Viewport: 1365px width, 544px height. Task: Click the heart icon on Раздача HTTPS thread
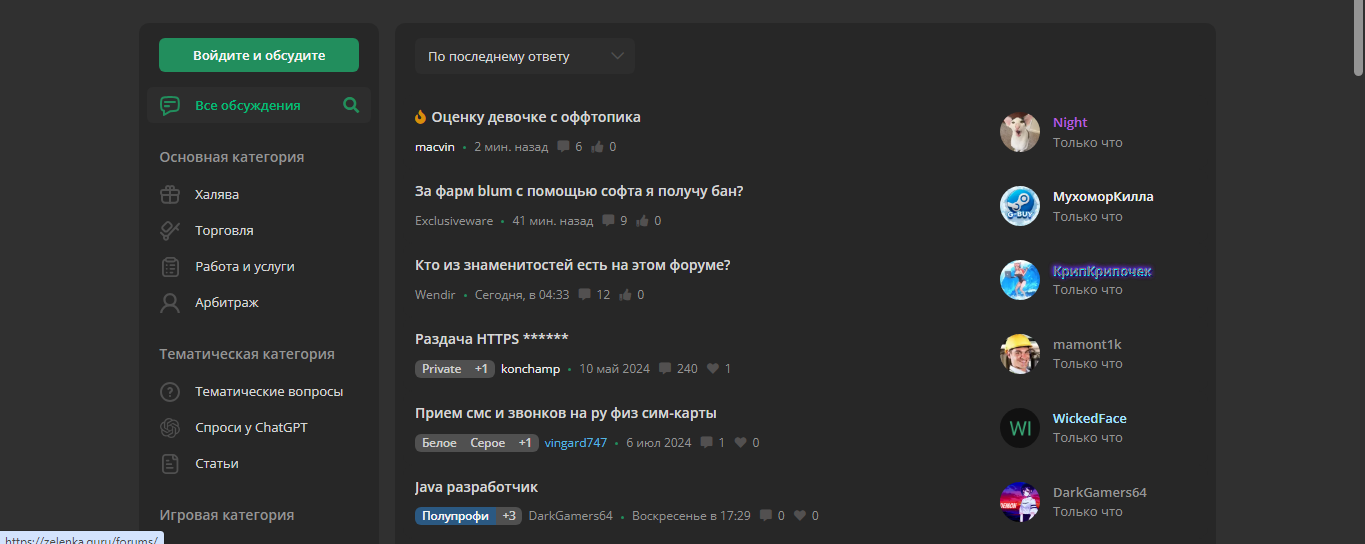(x=713, y=369)
